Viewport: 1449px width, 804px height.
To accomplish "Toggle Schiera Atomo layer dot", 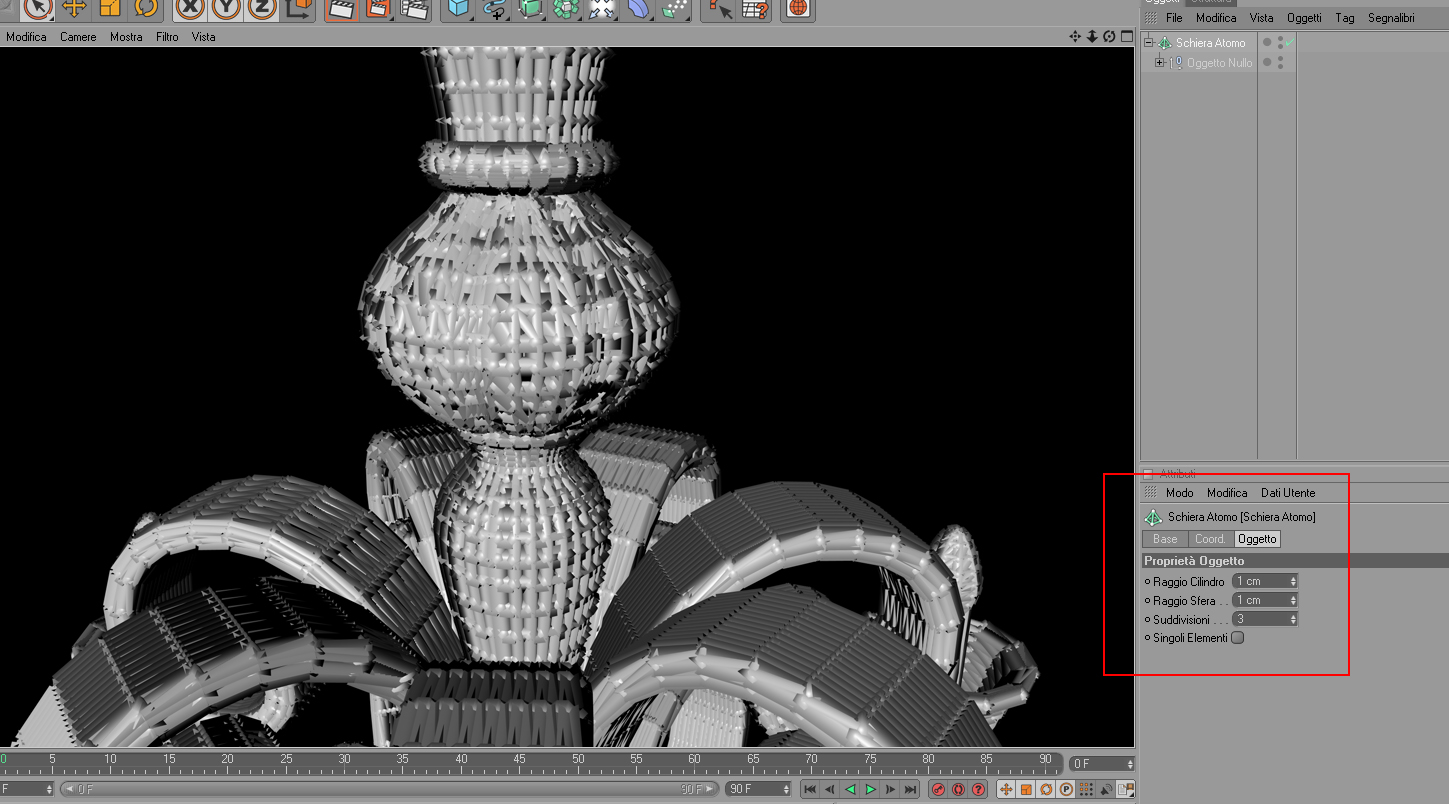I will click(x=1267, y=42).
